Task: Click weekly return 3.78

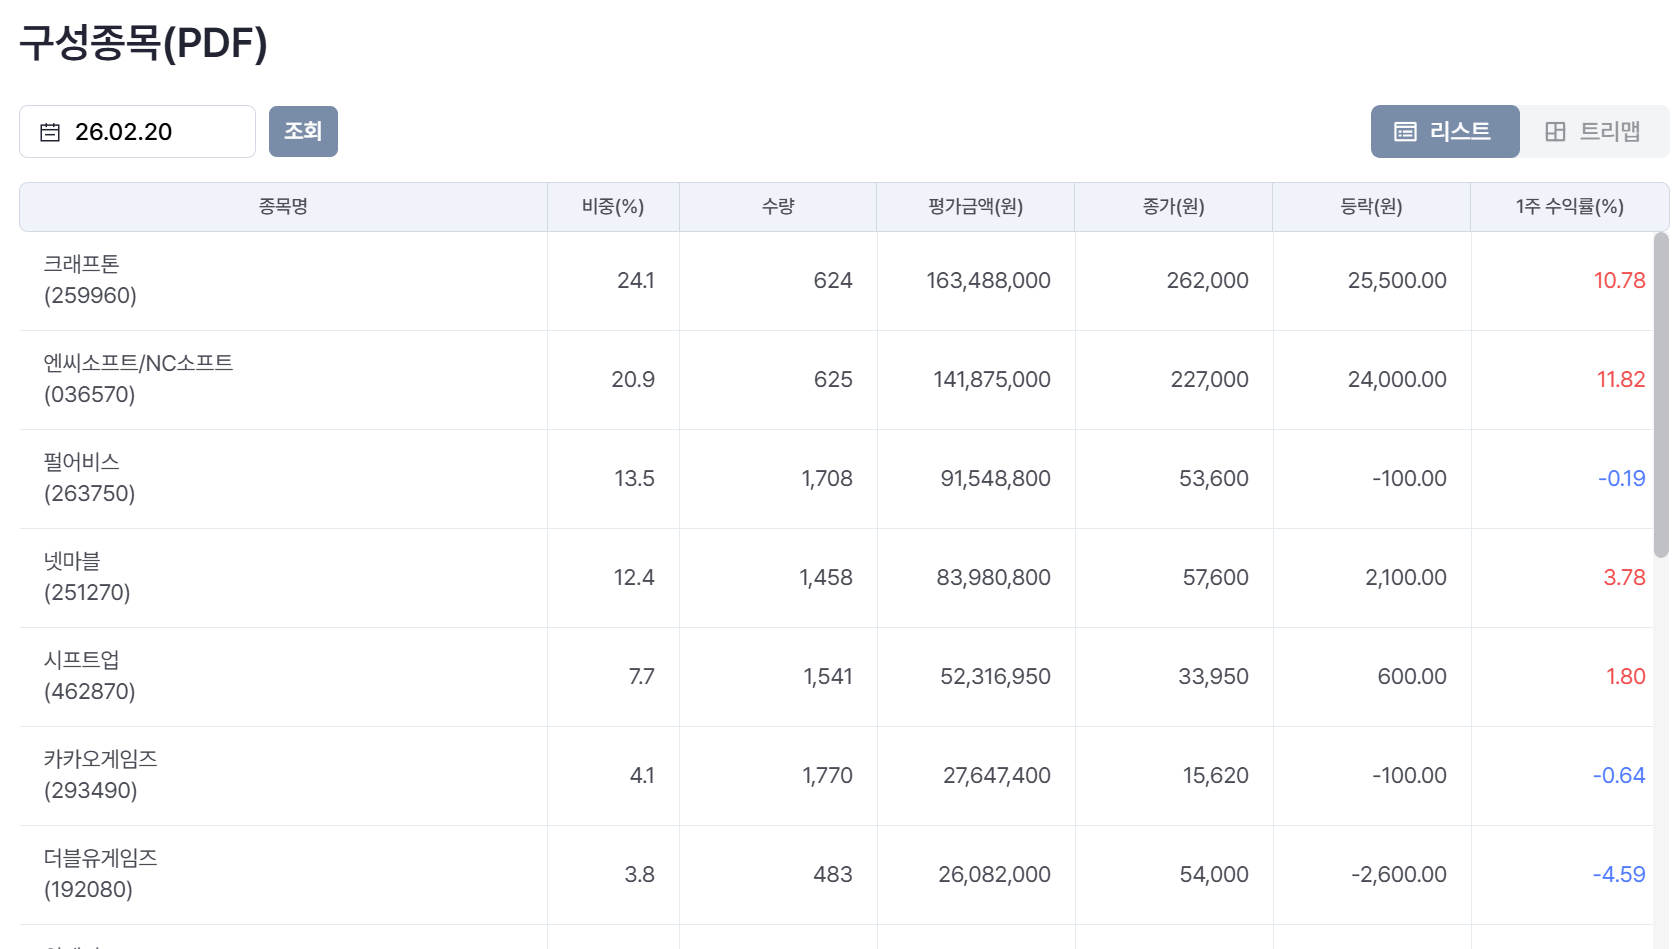Action: coord(1624,577)
